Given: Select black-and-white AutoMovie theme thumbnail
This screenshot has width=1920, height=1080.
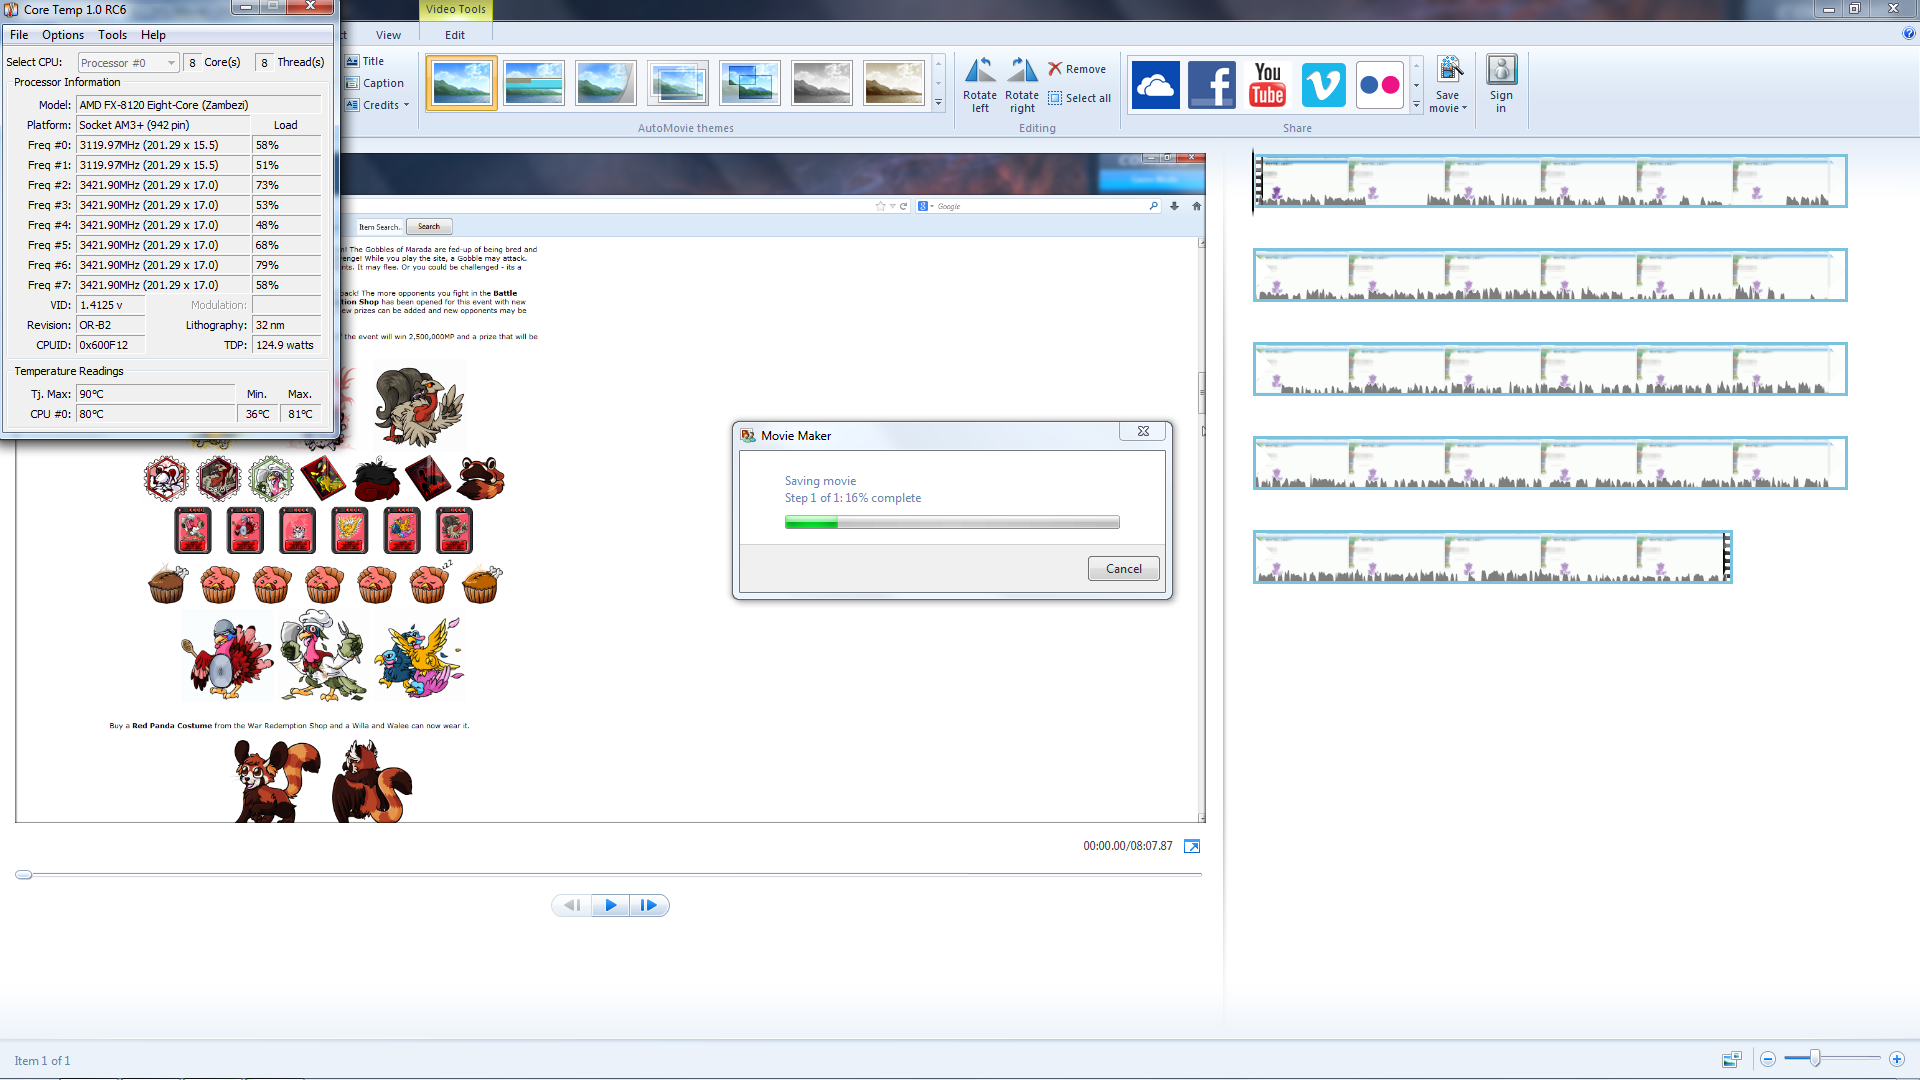Looking at the screenshot, I should (821, 83).
